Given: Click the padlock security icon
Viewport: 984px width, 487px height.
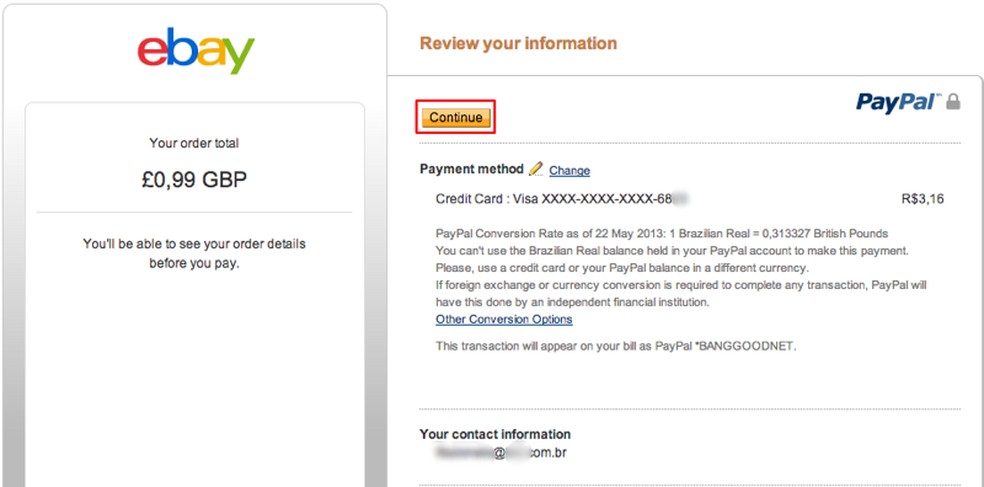Looking at the screenshot, I should coord(953,102).
